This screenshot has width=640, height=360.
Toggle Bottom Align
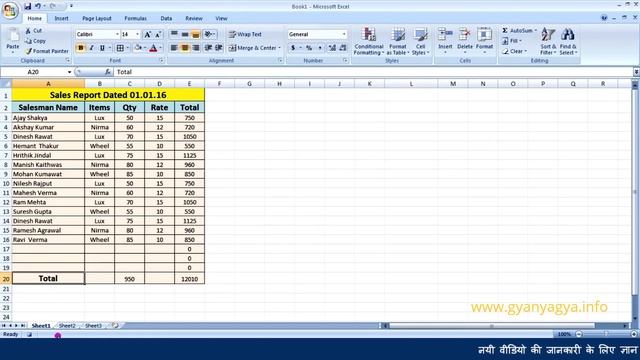(196, 35)
